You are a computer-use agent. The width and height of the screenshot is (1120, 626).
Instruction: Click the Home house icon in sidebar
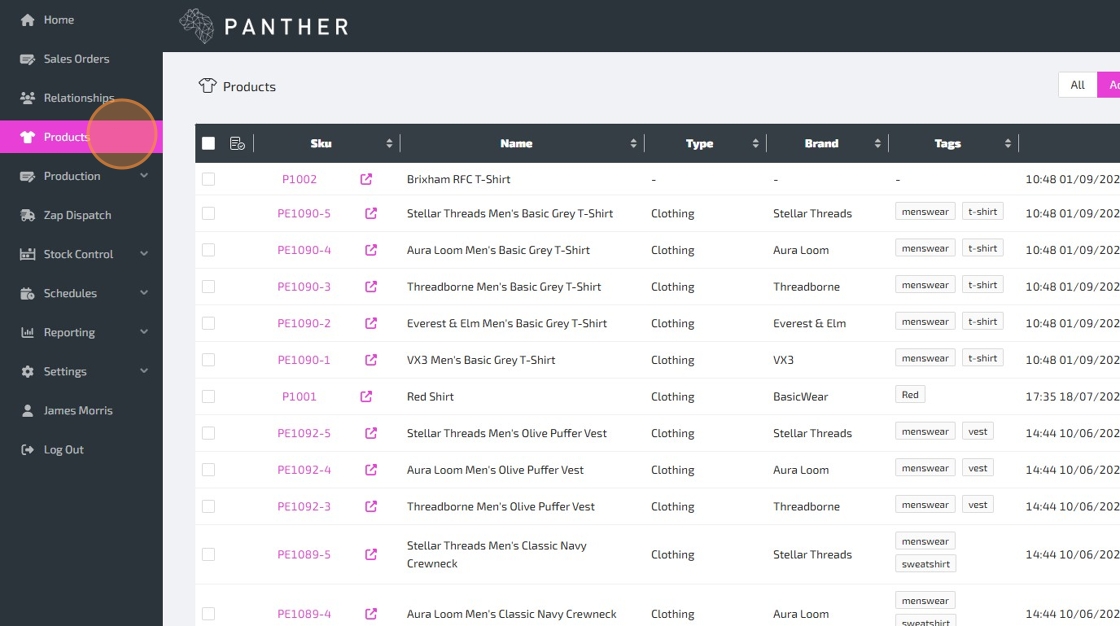click(x=28, y=20)
